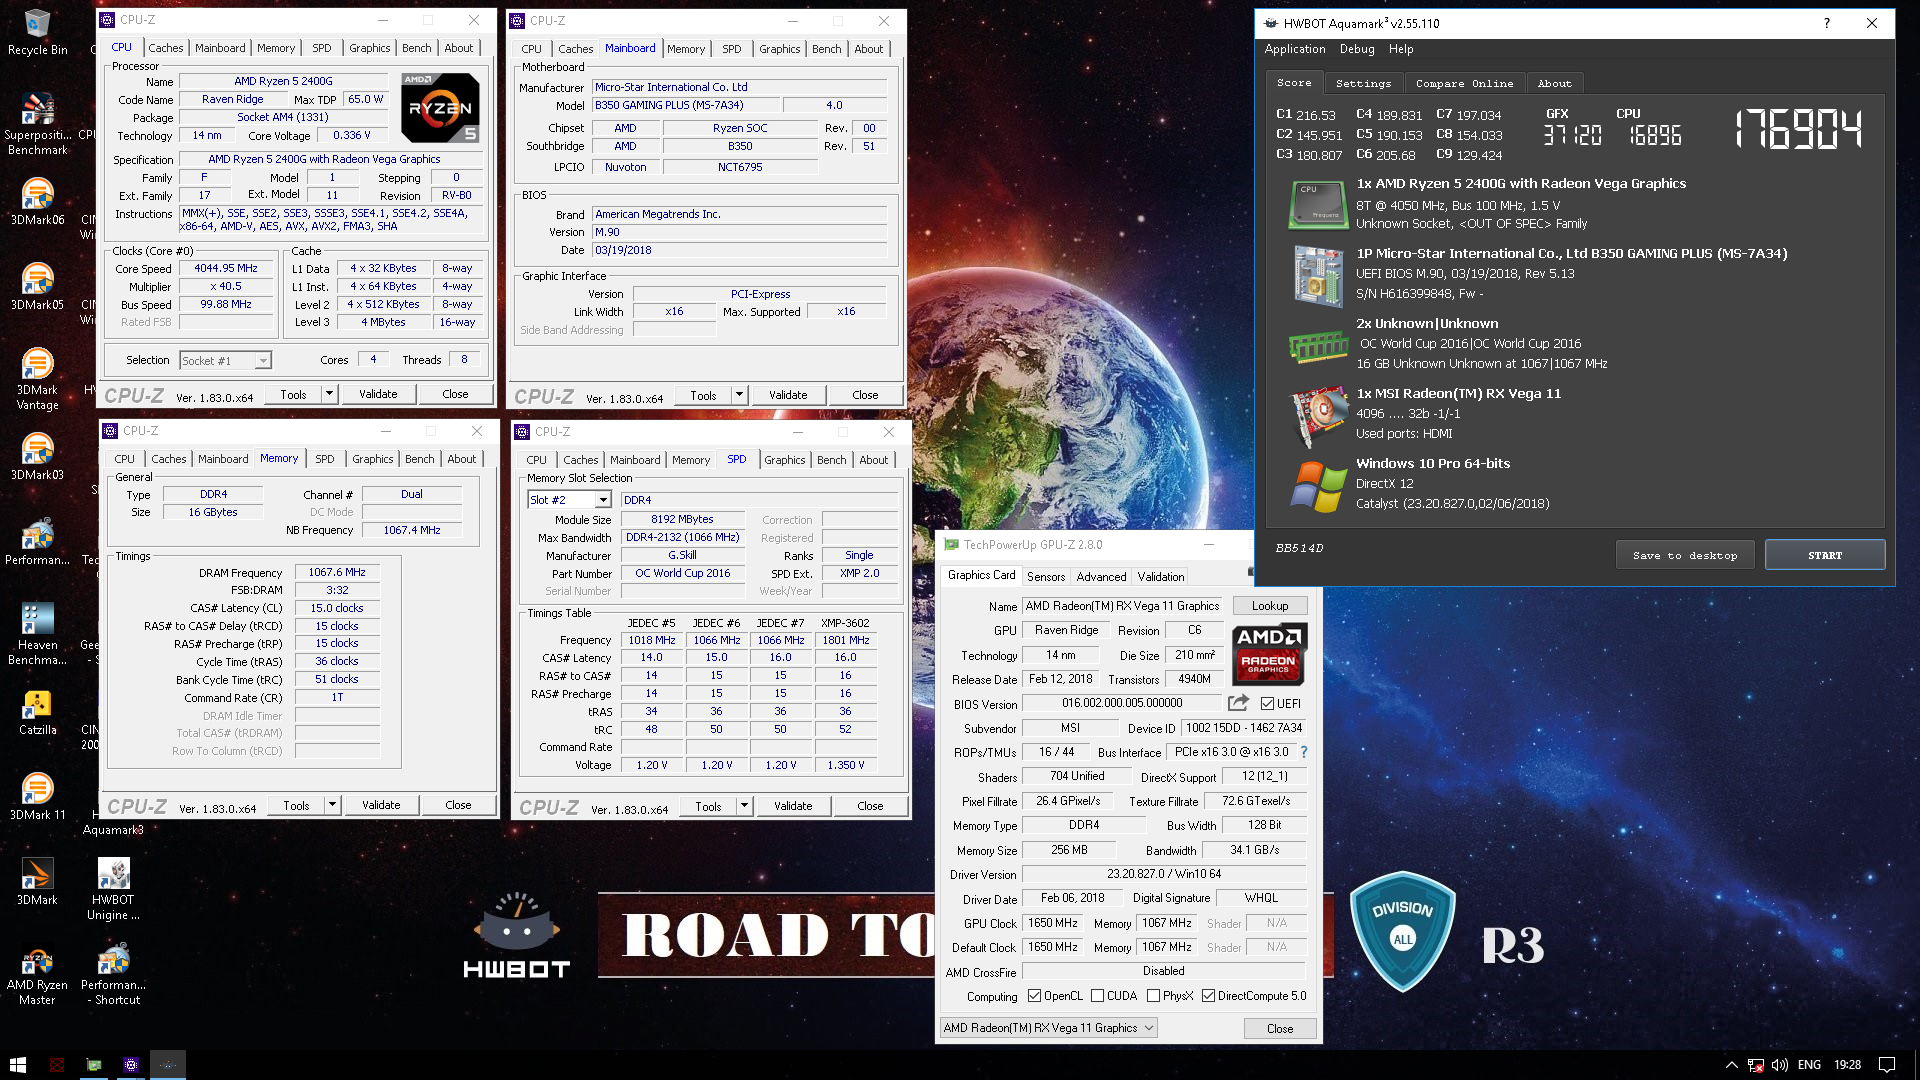Open the Application menu in Aquamark
1920x1080 pixels.
1295,49
